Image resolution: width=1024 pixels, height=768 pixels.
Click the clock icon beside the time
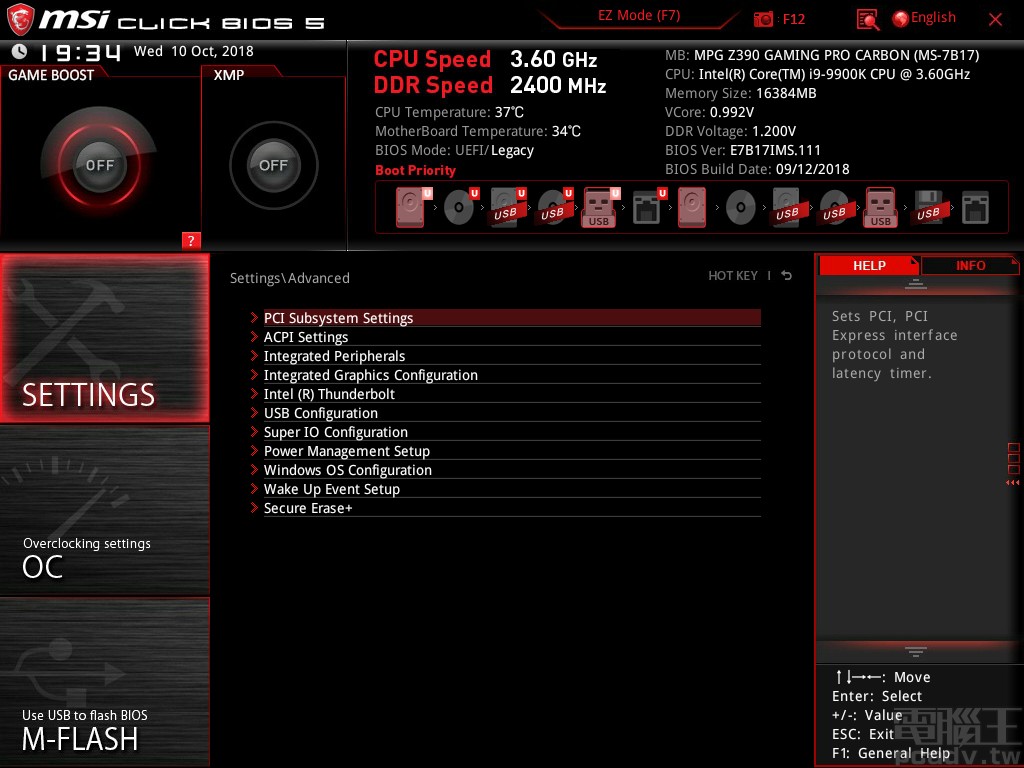[20, 51]
